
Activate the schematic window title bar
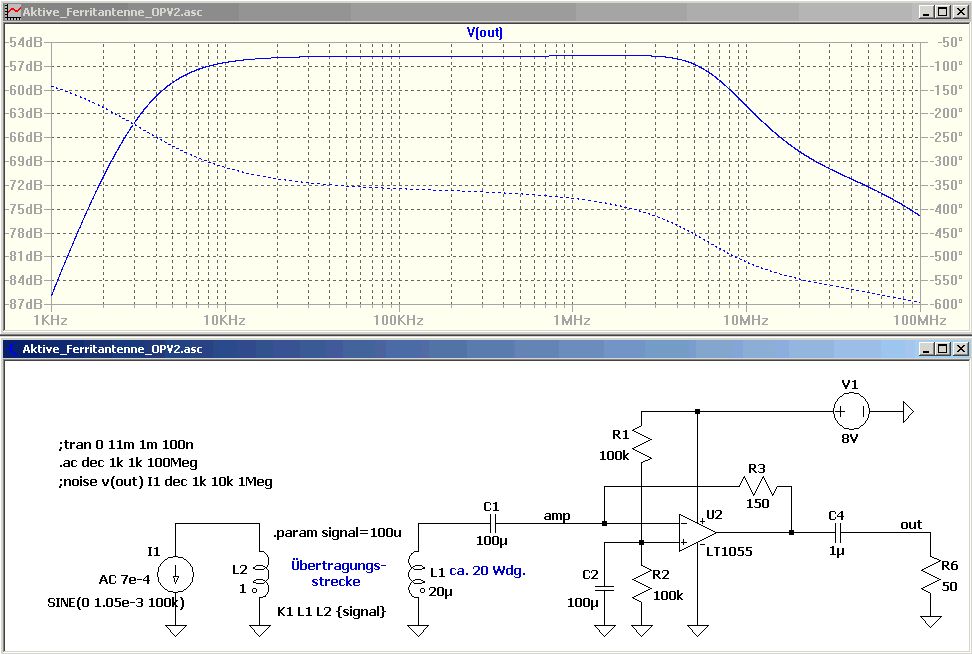[486, 348]
